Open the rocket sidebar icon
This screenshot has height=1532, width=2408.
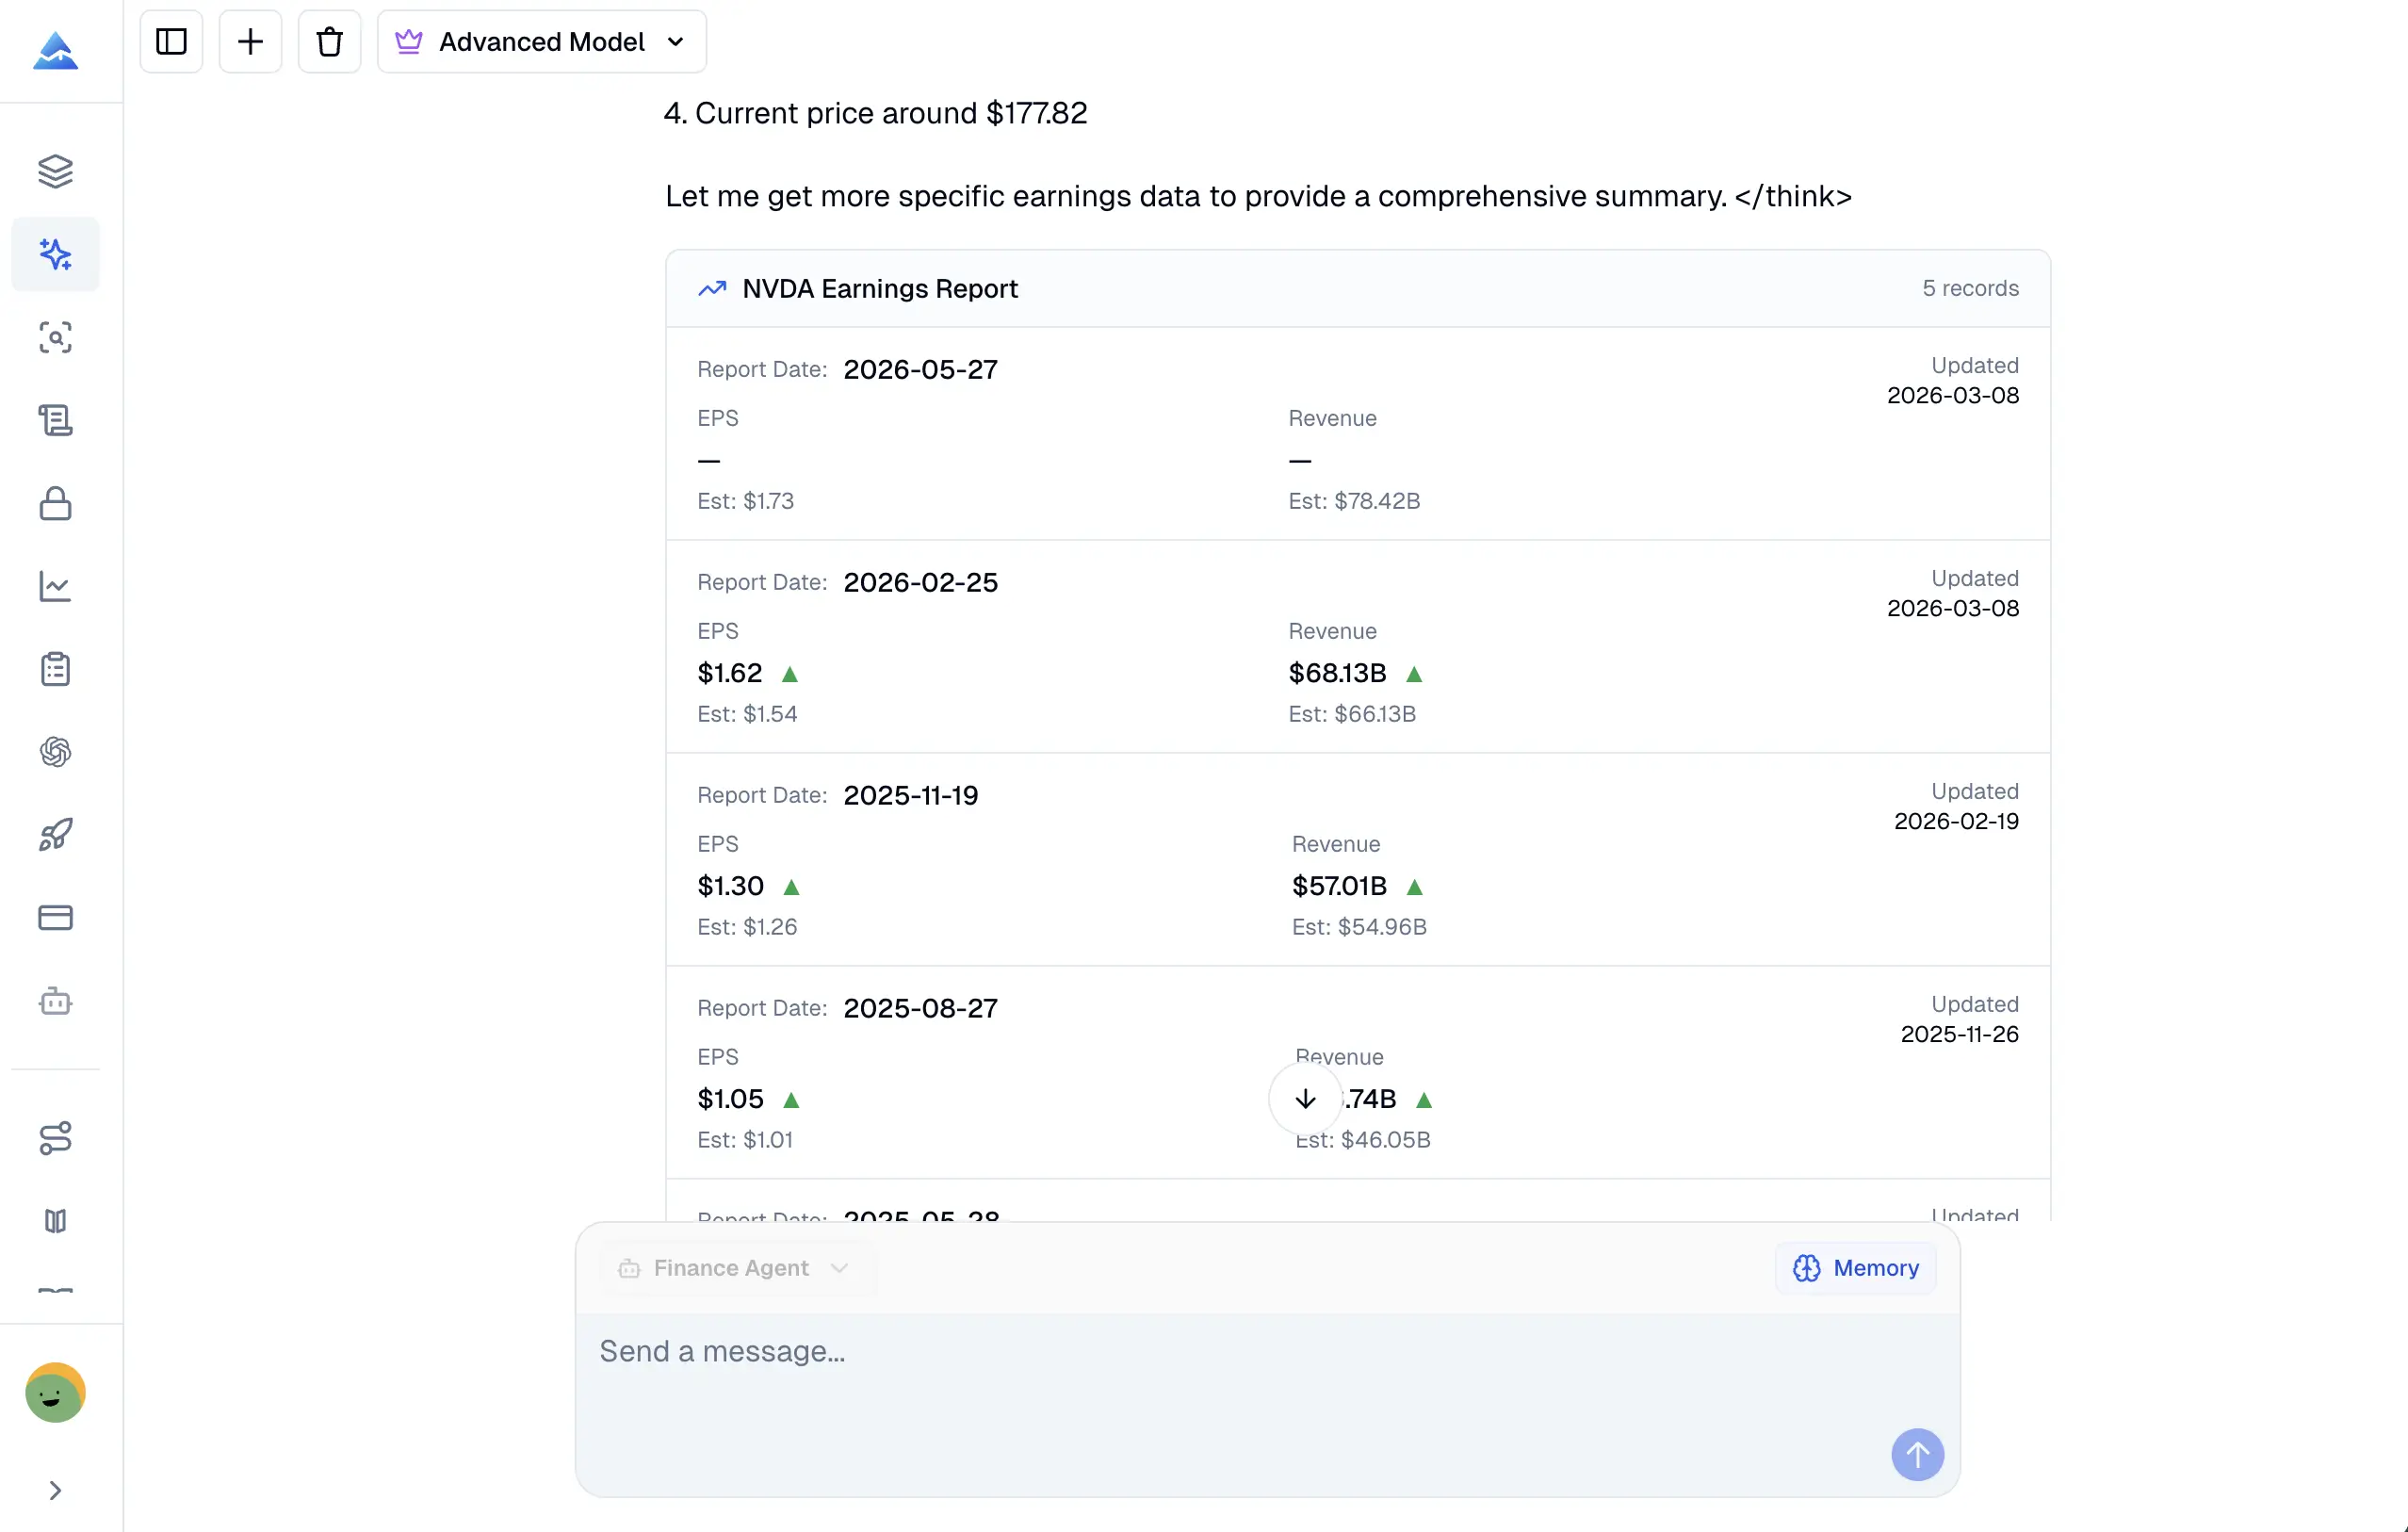55,834
